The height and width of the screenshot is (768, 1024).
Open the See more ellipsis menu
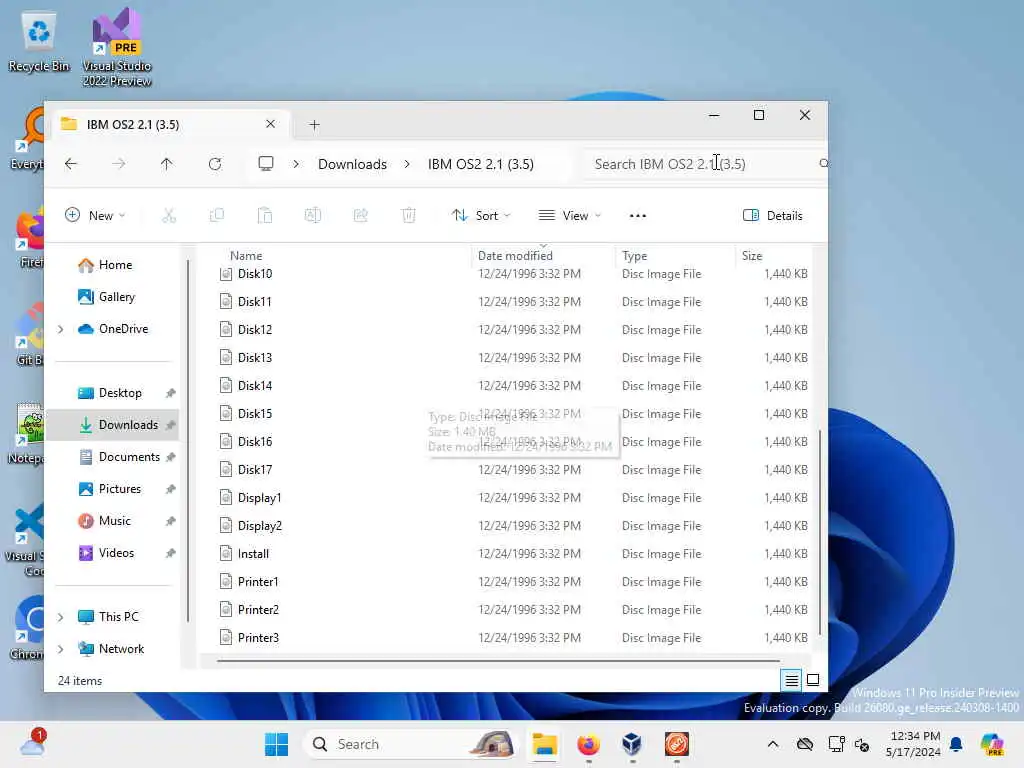638,216
